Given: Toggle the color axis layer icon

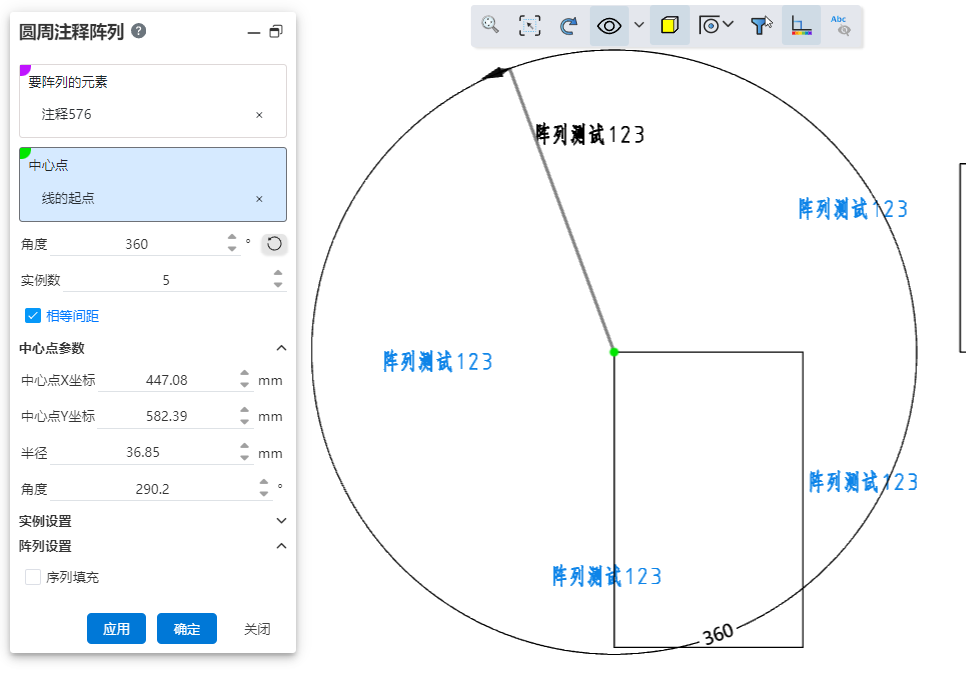Looking at the screenshot, I should (x=801, y=25).
